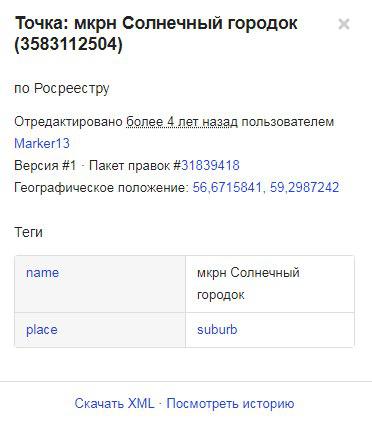372x426 pixels.
Task: Open the name tag key link
Action: pos(43,273)
